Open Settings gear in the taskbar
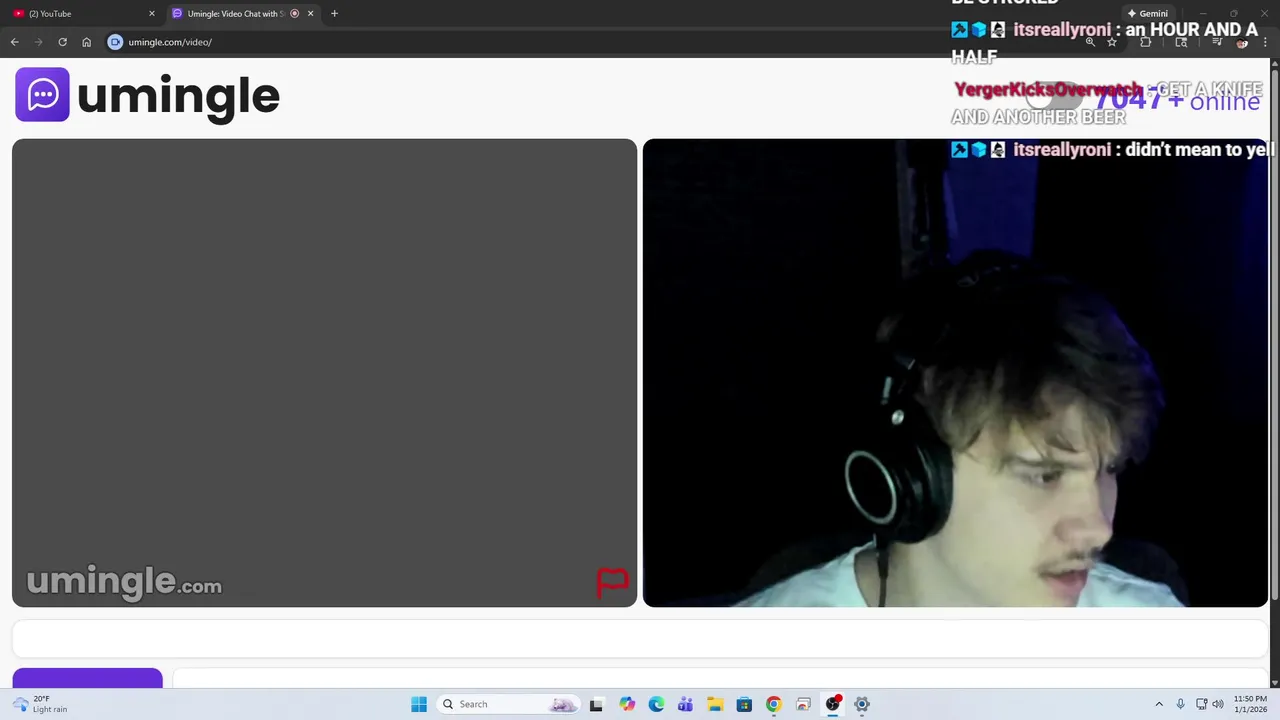 862,704
